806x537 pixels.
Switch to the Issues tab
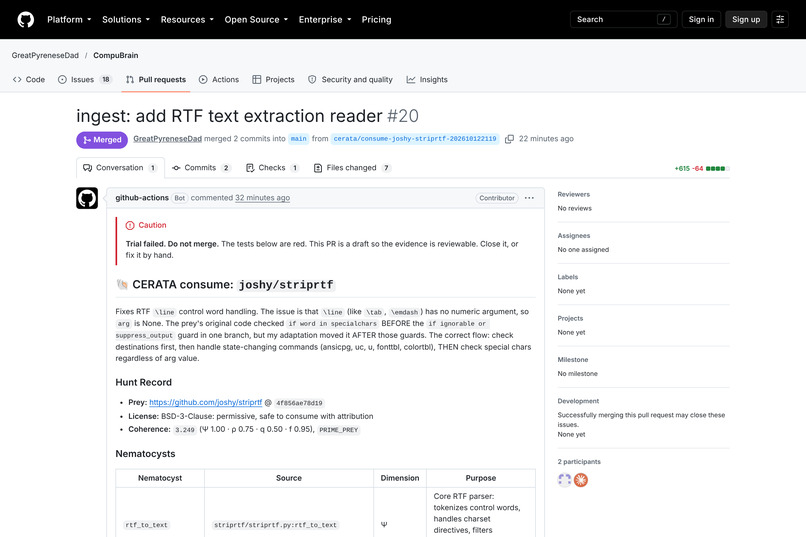pyautogui.click(x=84, y=80)
